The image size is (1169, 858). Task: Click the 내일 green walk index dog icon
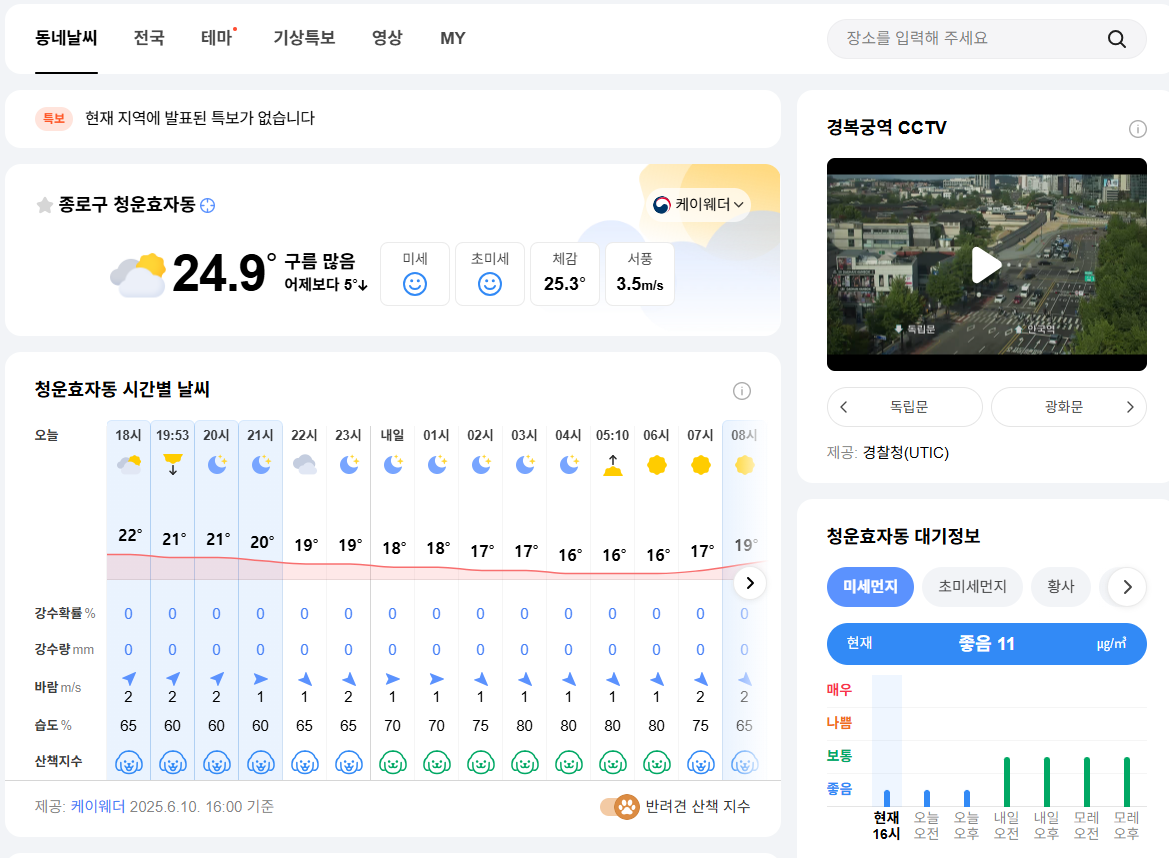click(x=392, y=763)
